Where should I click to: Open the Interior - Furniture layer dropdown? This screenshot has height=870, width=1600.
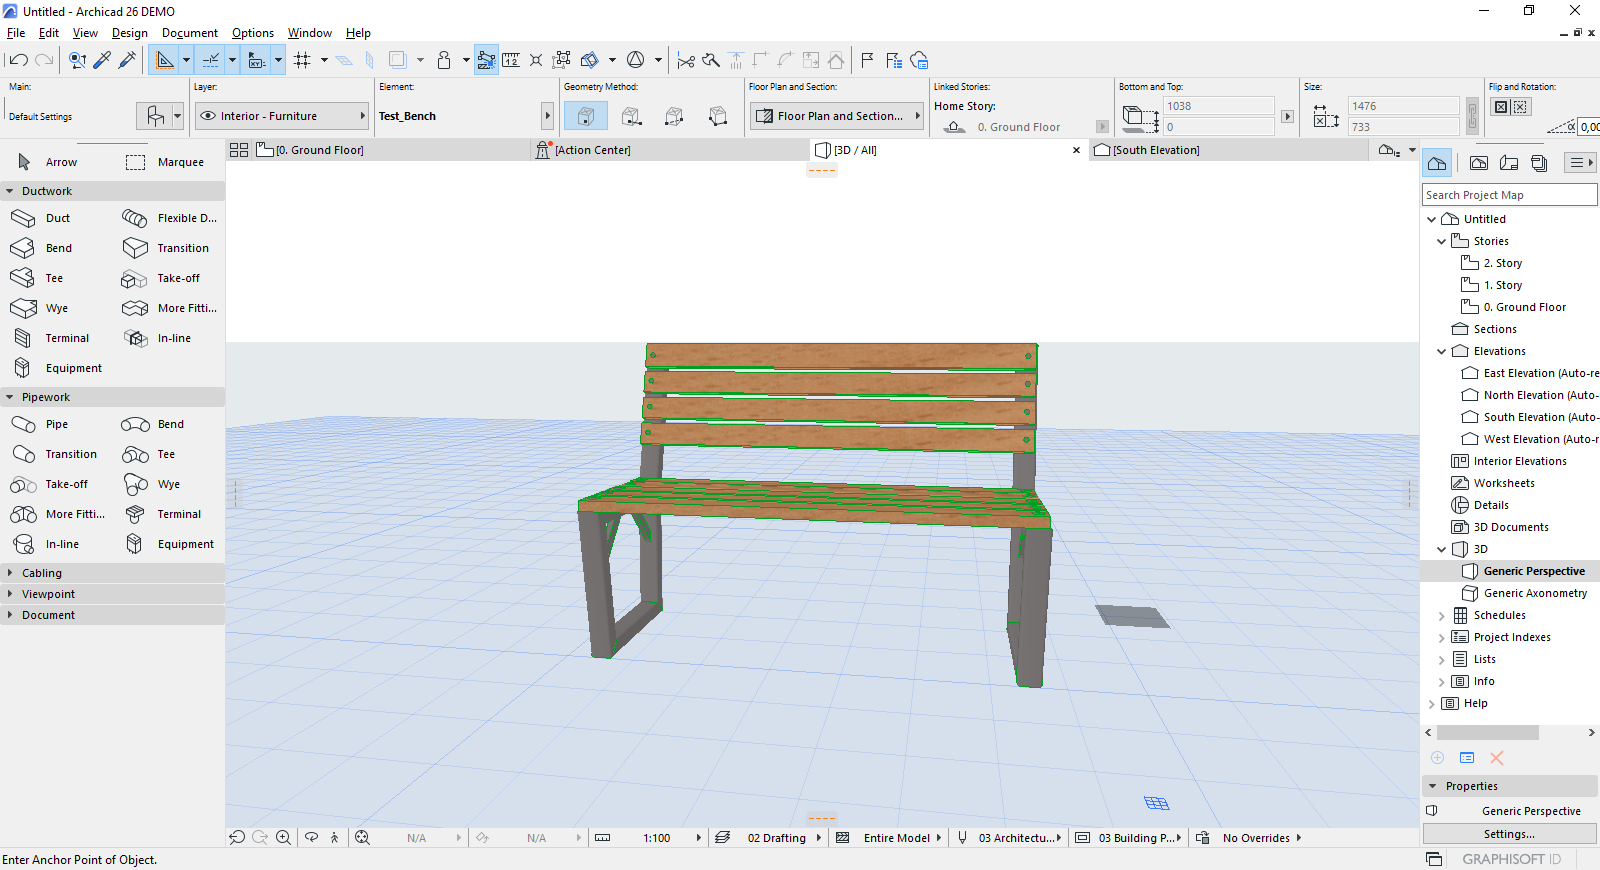282,116
